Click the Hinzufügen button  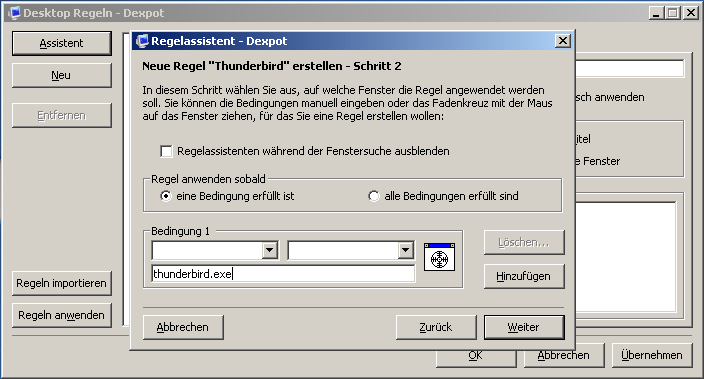tap(524, 276)
